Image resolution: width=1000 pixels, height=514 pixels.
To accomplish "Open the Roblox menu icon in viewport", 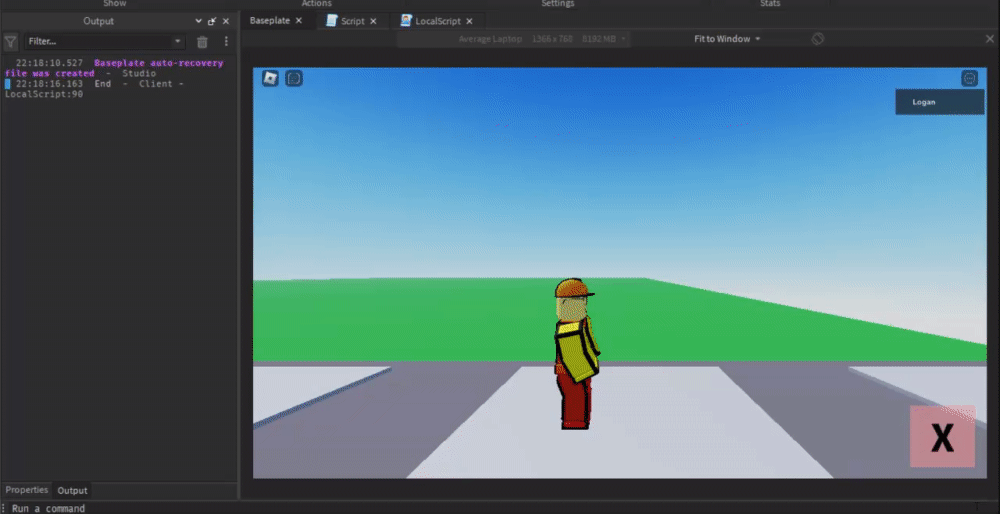I will [270, 78].
